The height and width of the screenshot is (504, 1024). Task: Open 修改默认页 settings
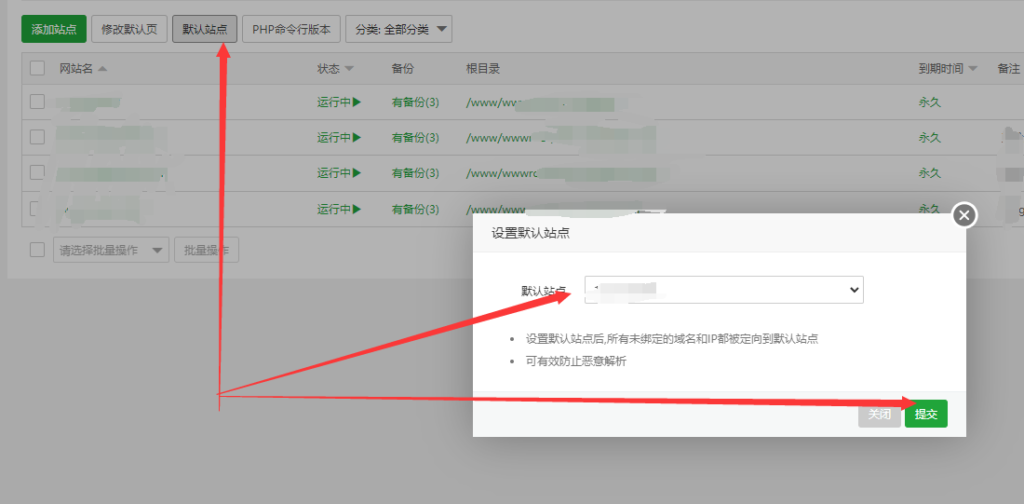point(129,29)
